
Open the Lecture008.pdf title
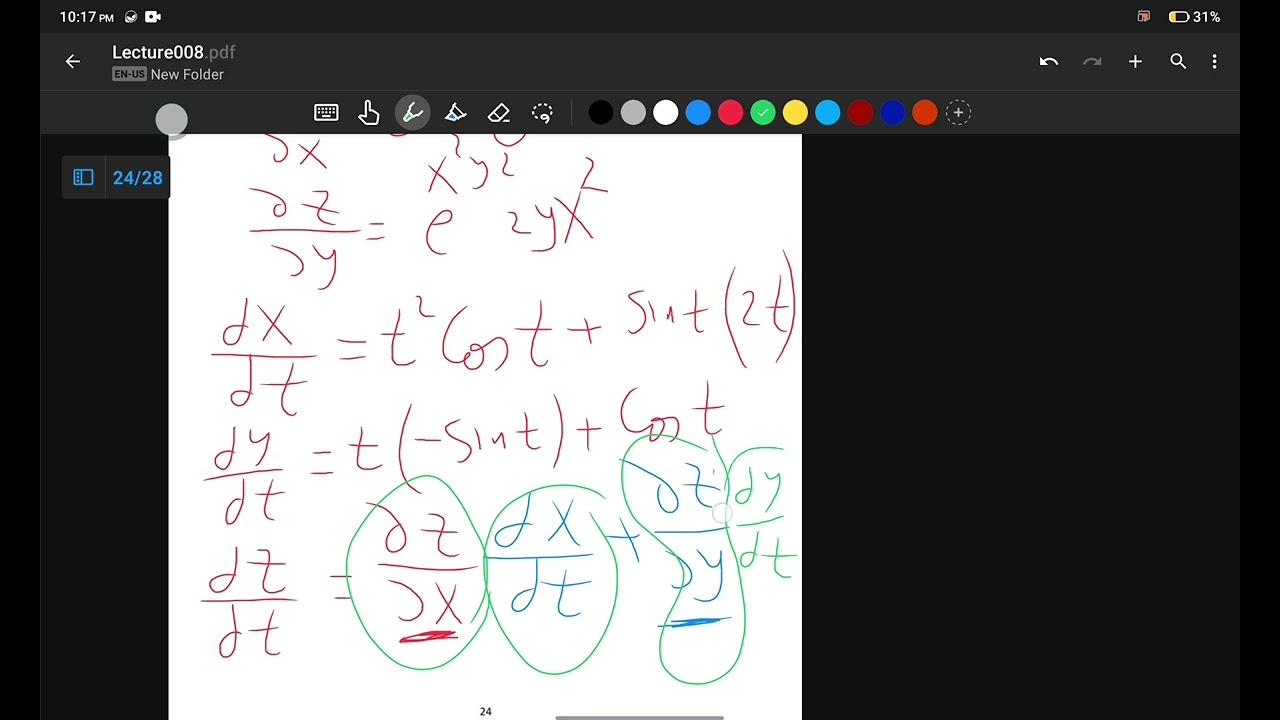174,52
